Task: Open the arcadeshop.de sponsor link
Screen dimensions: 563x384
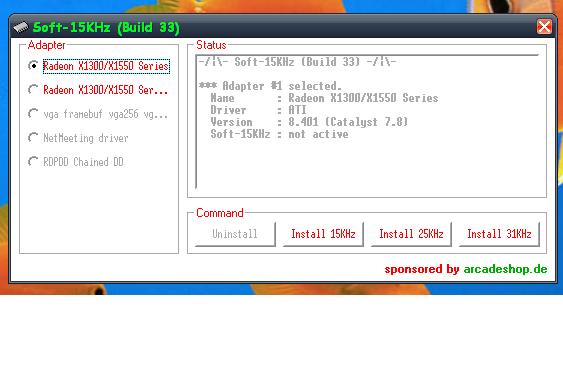Action: click(x=506, y=269)
